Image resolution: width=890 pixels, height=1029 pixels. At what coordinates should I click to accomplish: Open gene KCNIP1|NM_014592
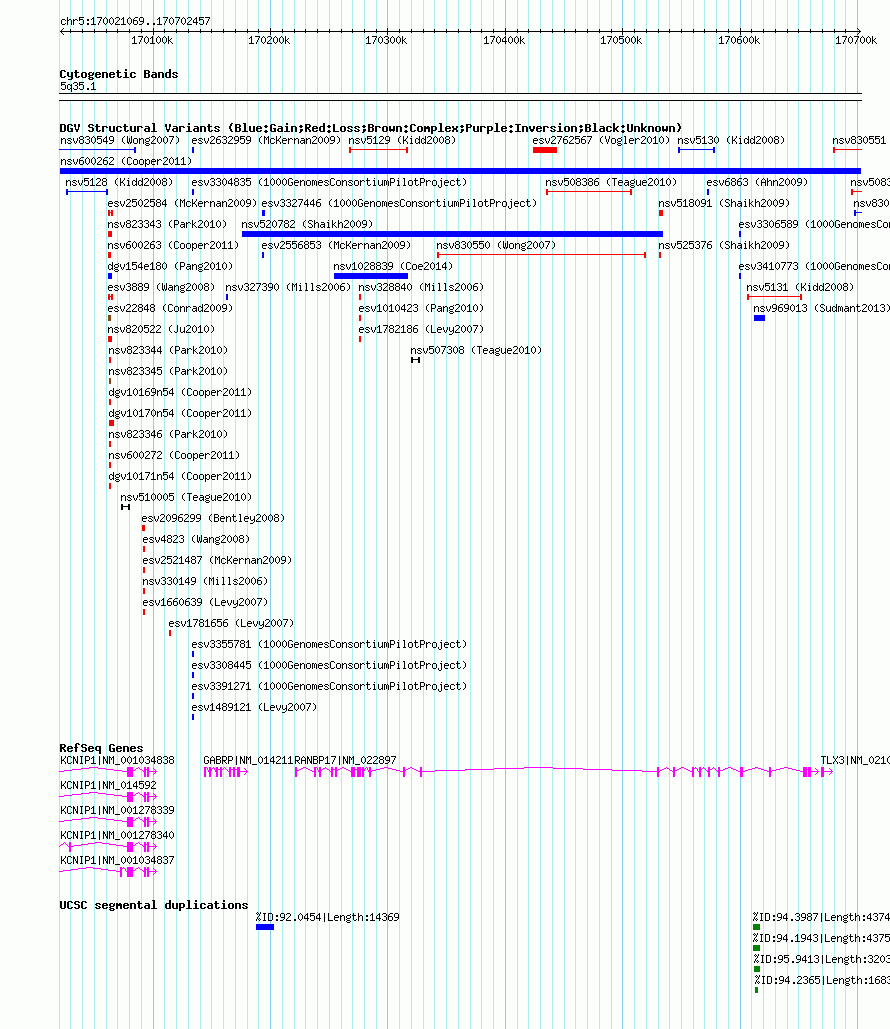pos(108,786)
